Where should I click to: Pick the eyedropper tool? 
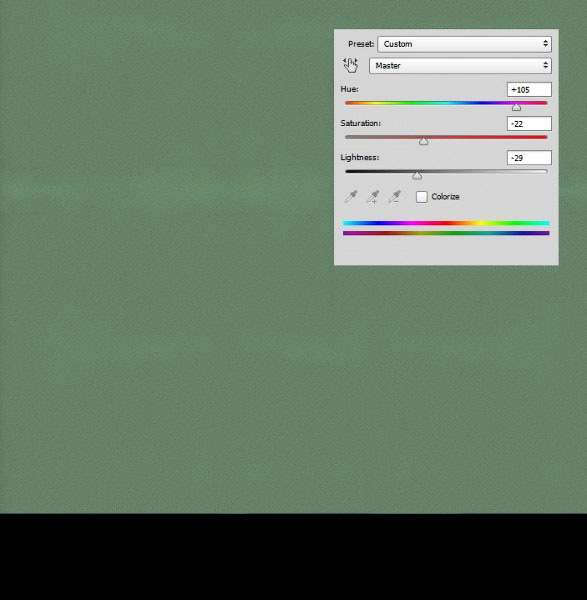351,197
